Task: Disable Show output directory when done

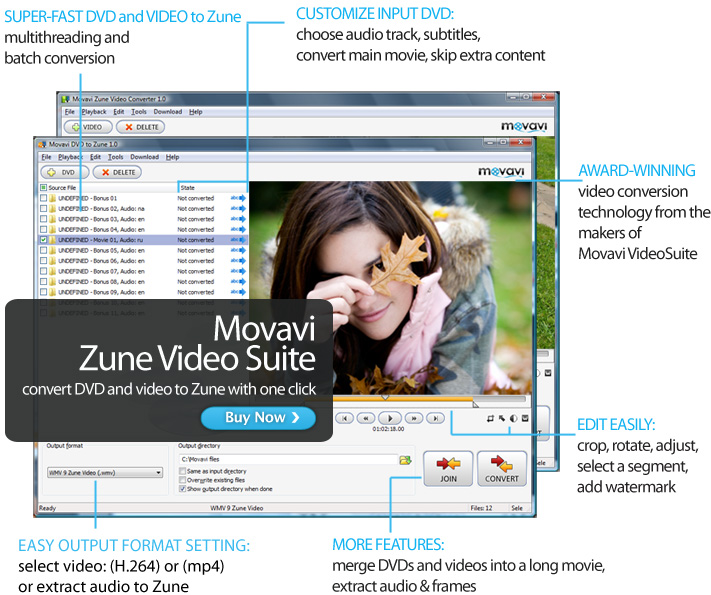Action: coord(183,489)
